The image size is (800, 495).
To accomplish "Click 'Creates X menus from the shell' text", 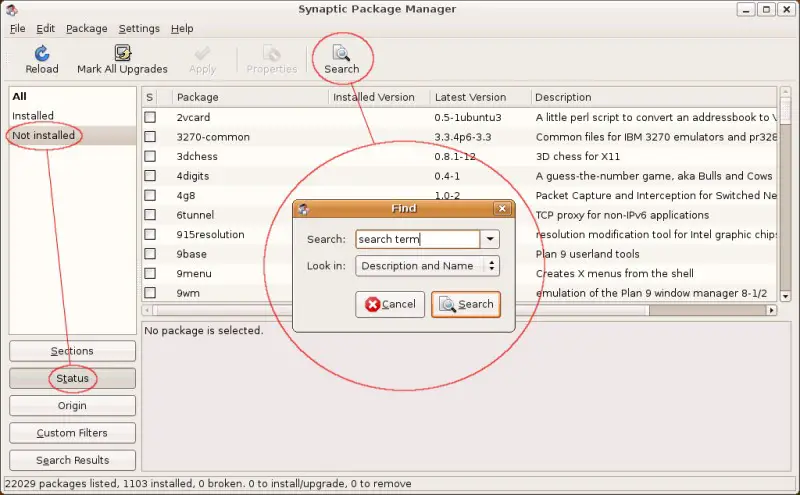I will [615, 274].
